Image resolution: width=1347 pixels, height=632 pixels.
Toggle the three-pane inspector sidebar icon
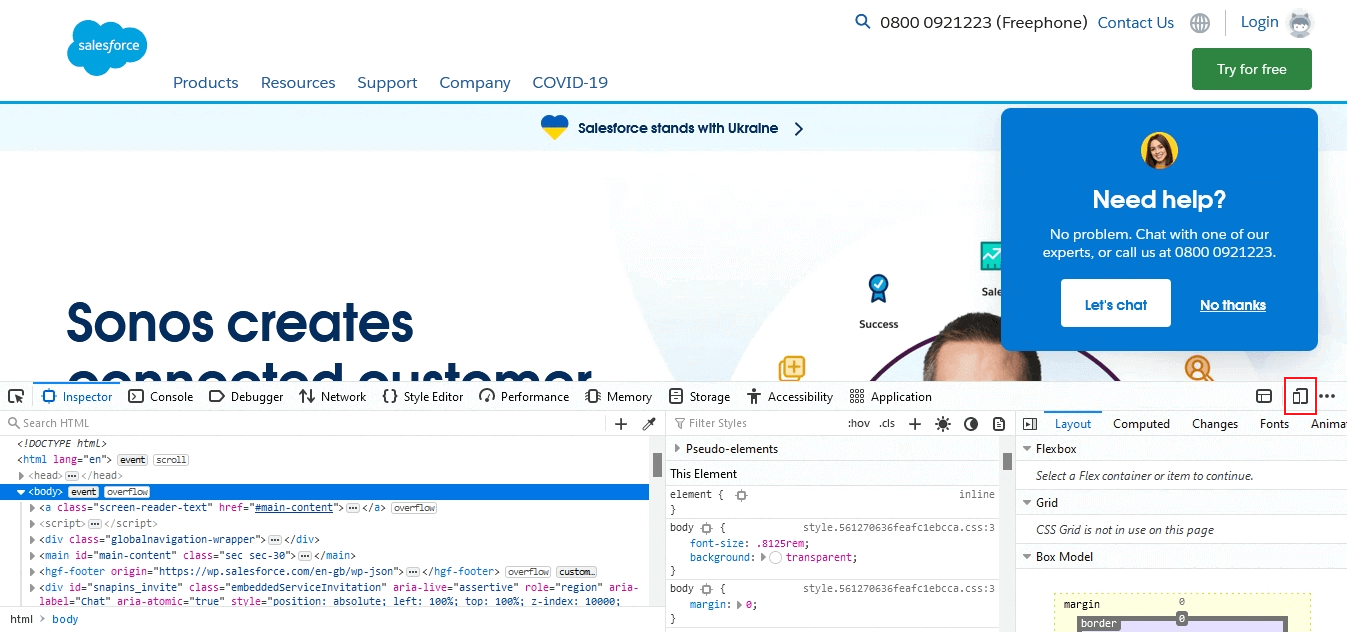[x=1030, y=424]
